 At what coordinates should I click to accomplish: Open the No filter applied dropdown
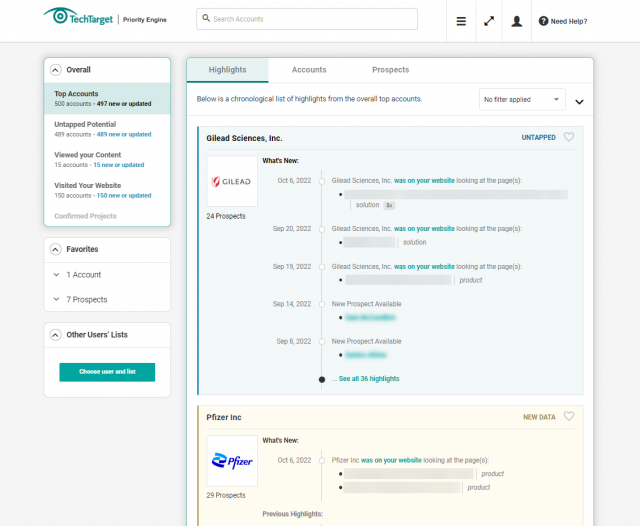pos(522,100)
